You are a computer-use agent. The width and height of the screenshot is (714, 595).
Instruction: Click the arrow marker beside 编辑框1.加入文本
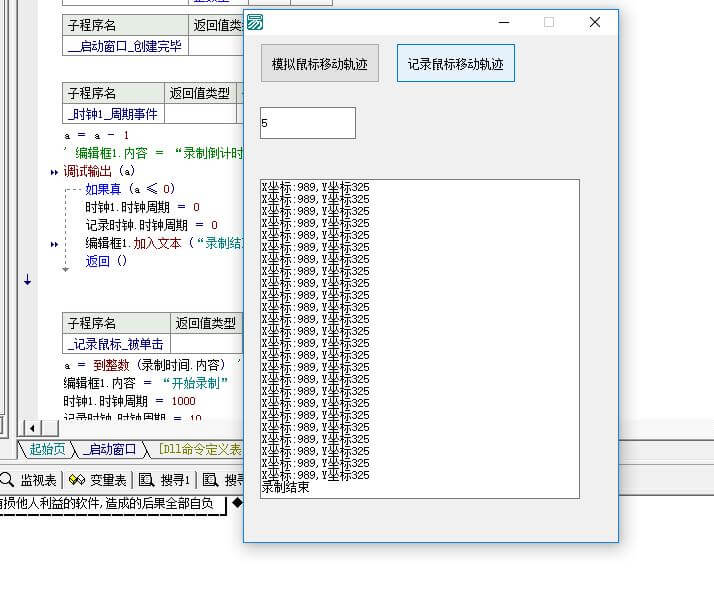pos(54,243)
